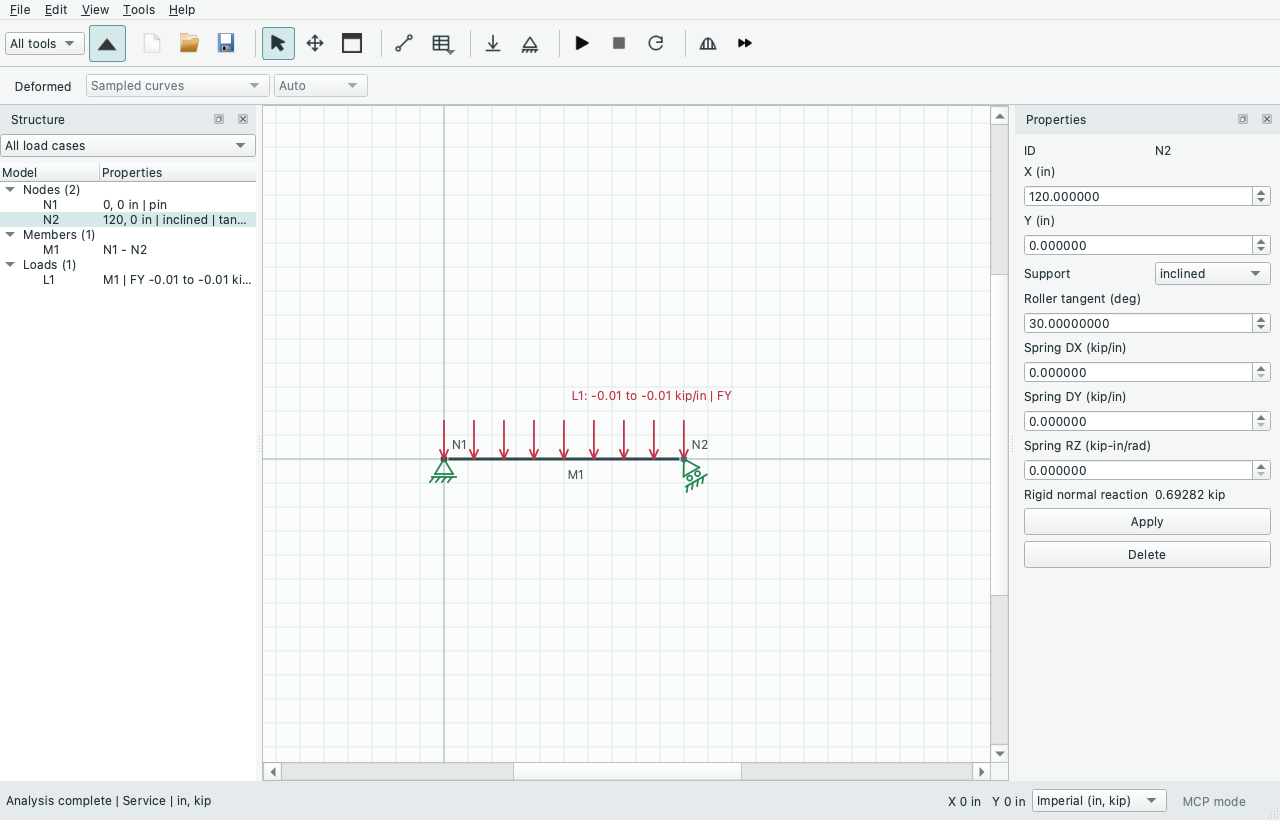1280x820 pixels.
Task: Open the Help menu
Action: coord(182,10)
